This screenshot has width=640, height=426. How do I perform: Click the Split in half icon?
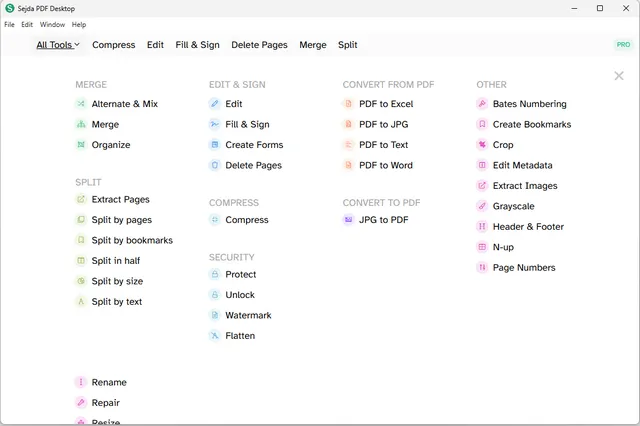81,260
